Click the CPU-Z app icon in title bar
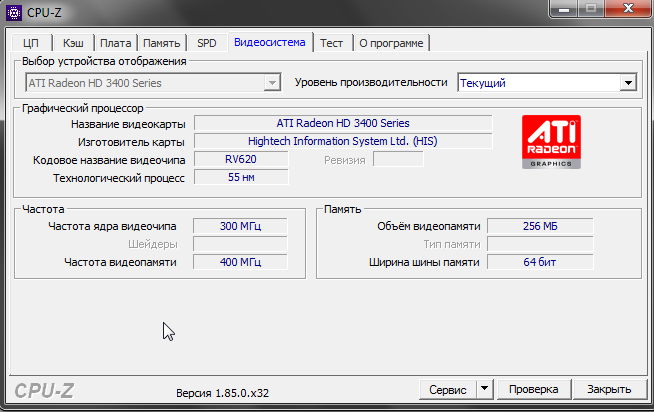 (x=14, y=13)
